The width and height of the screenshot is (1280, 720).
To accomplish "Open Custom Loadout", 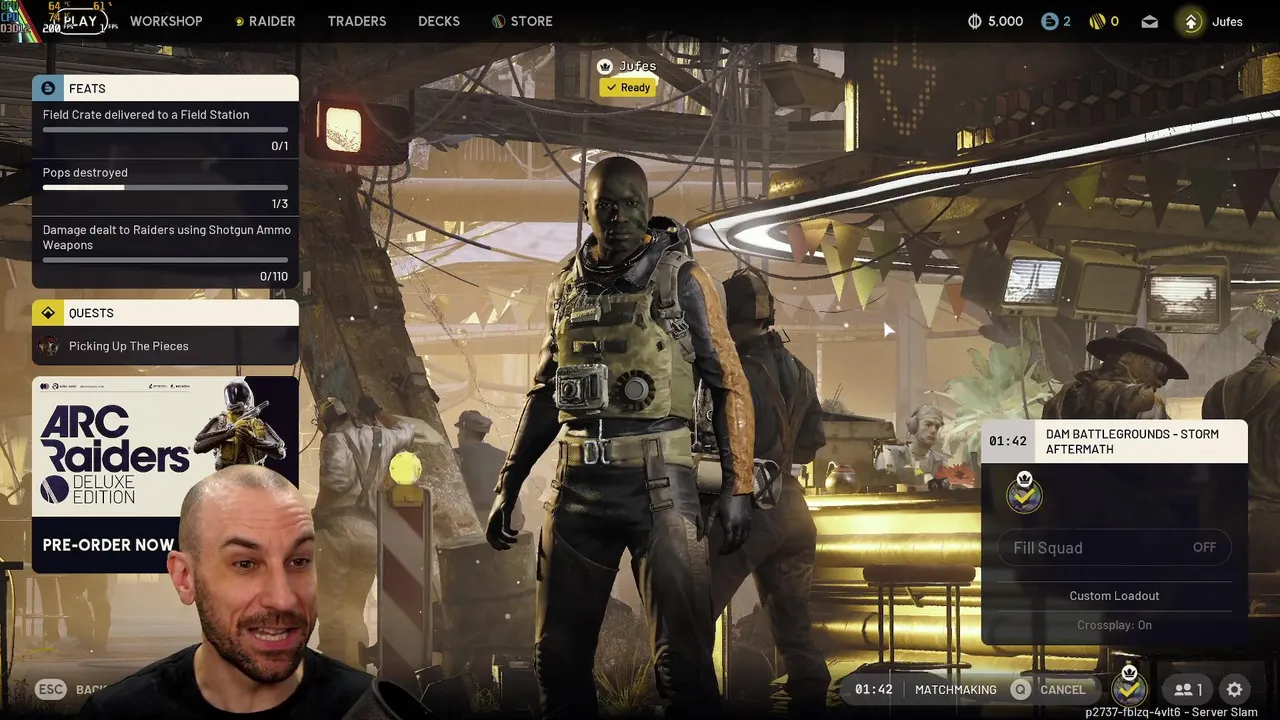I will pyautogui.click(x=1114, y=595).
